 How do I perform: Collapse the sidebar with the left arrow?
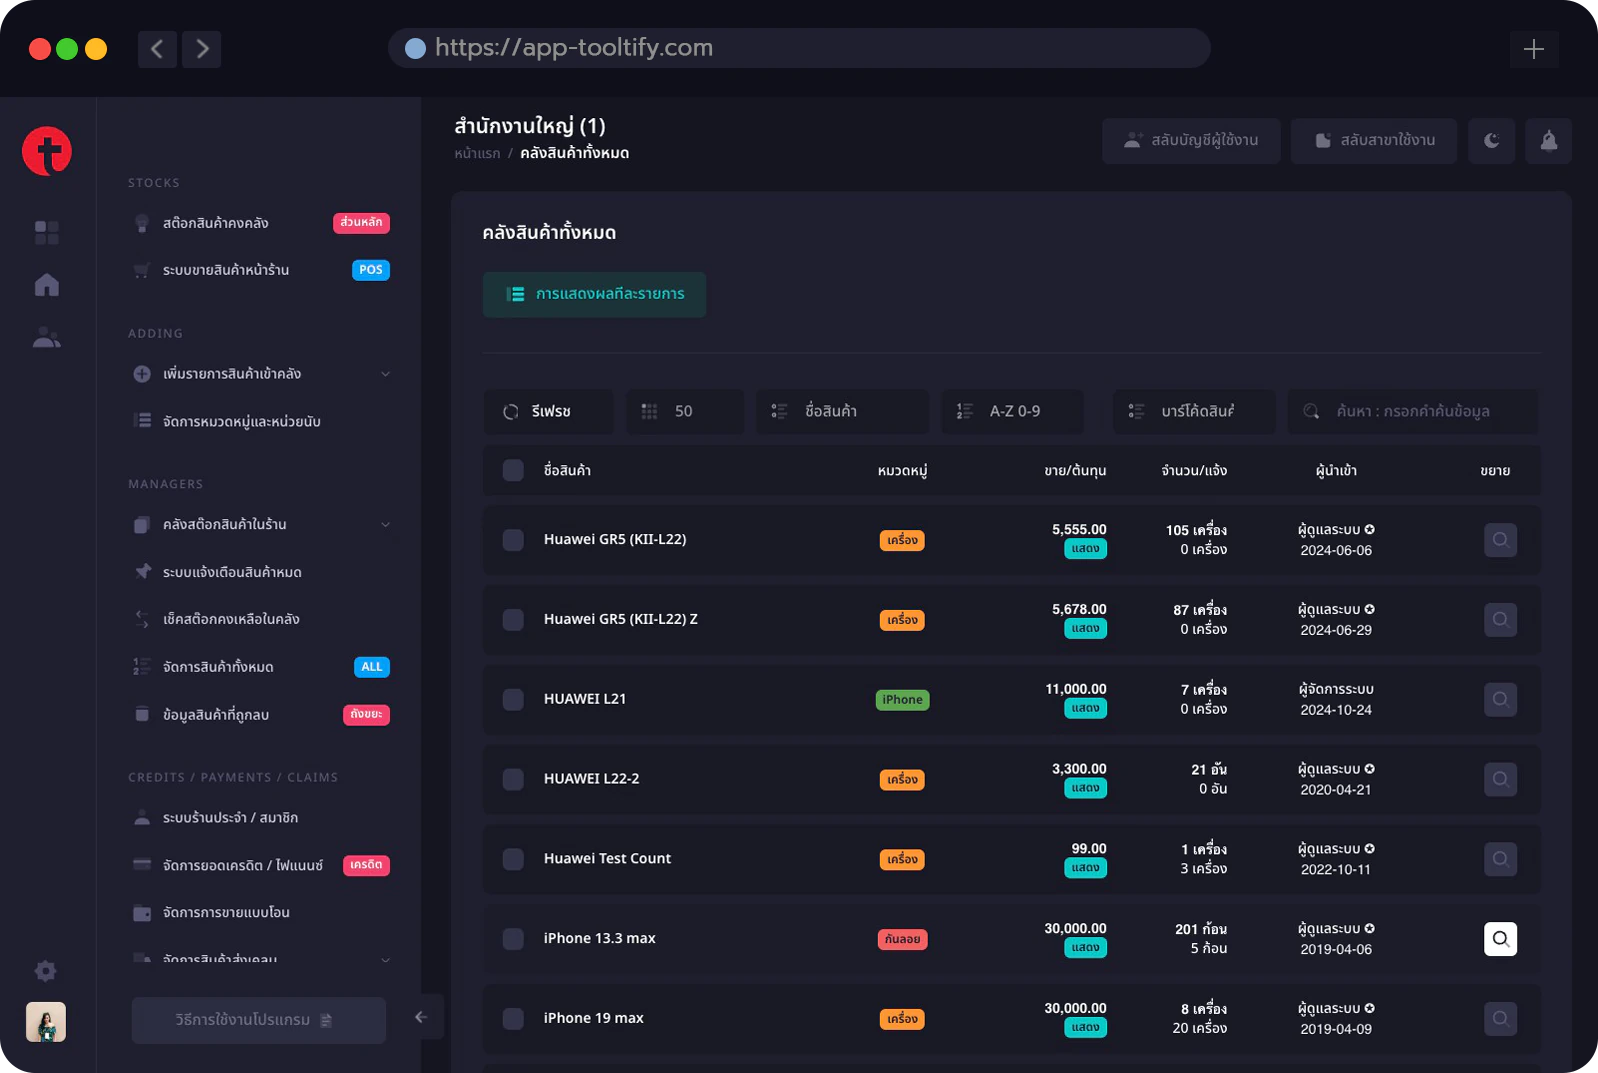pos(421,1017)
